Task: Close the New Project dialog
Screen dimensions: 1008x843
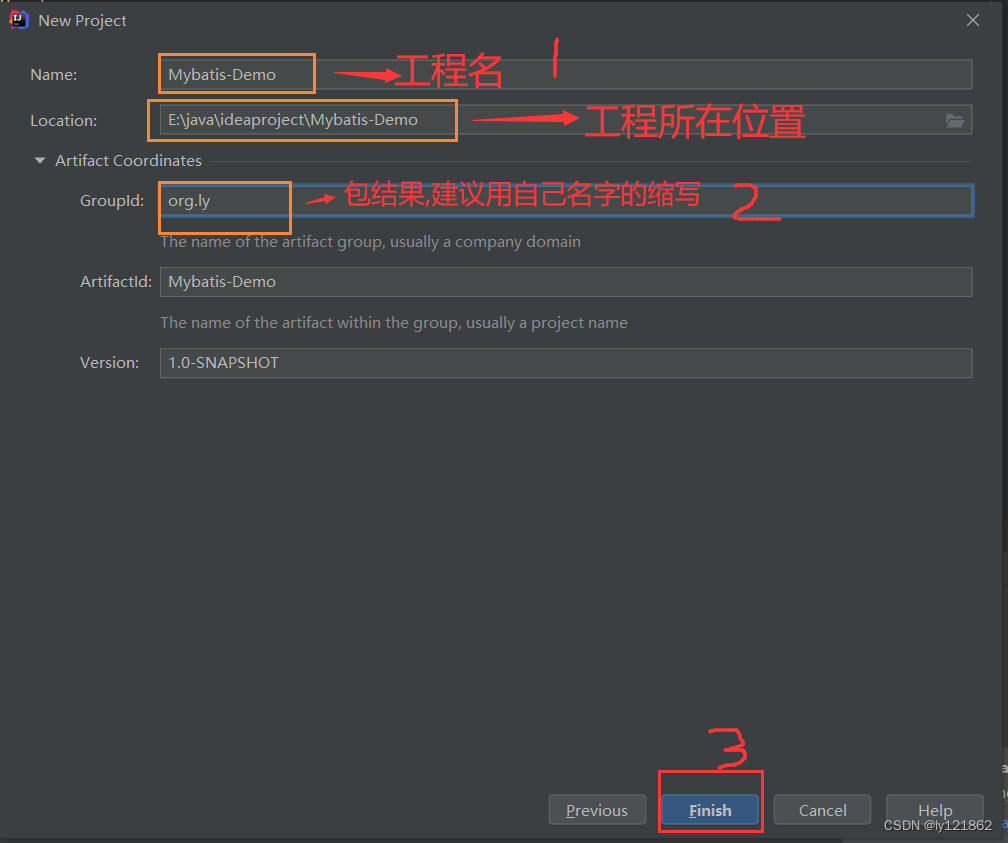Action: [972, 19]
